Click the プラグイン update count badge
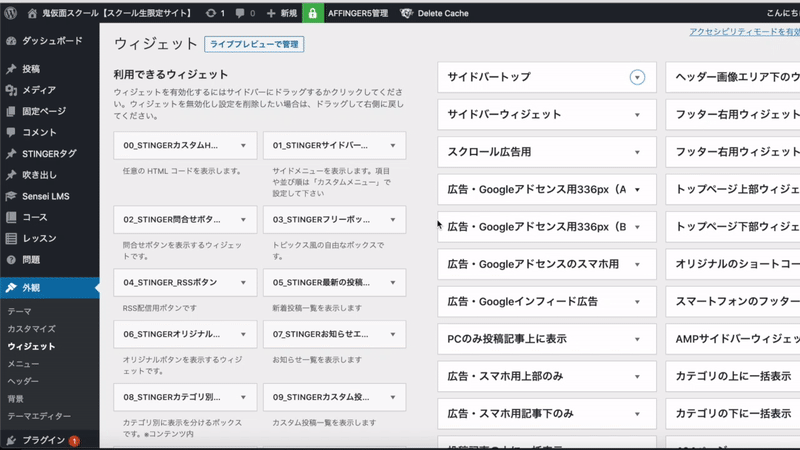The image size is (800, 450). pos(74,441)
